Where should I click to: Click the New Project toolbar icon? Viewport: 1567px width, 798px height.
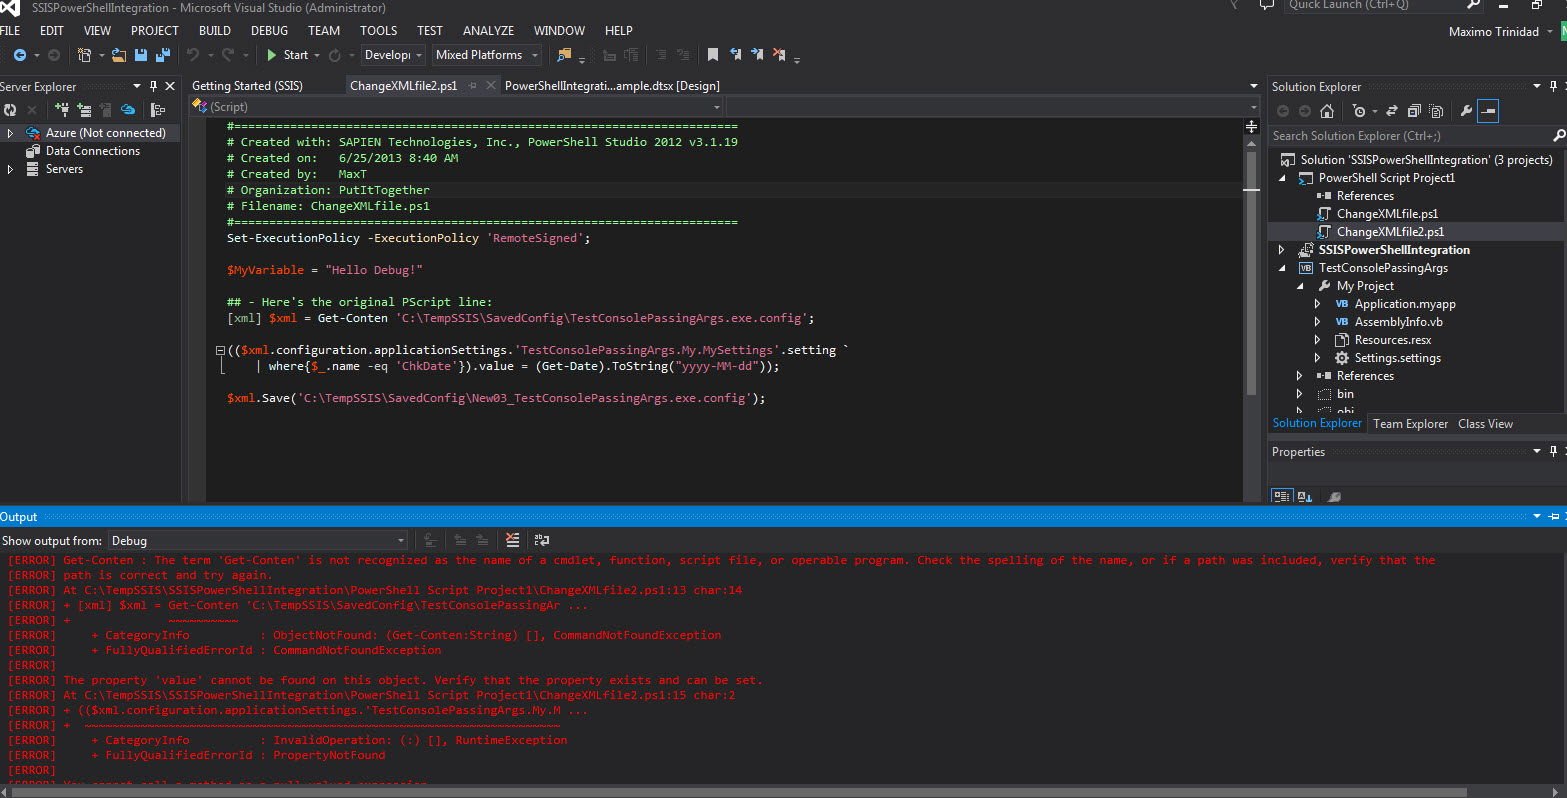tap(84, 55)
